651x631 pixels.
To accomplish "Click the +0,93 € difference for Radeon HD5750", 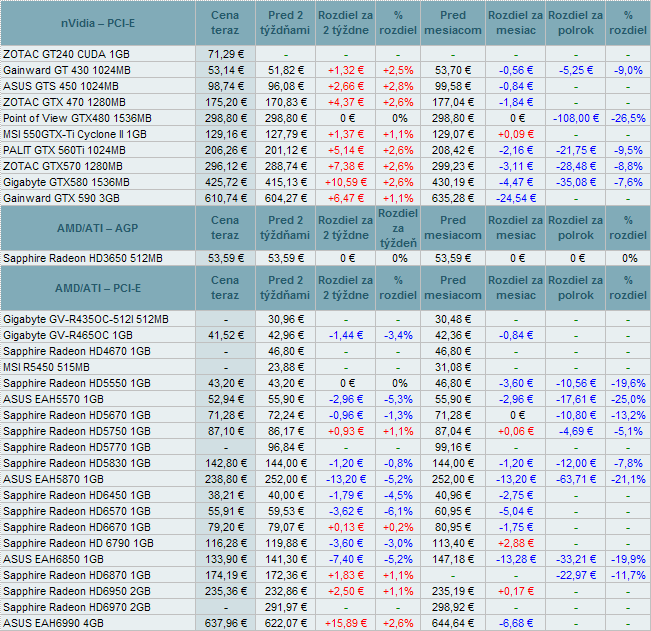I will coord(346,431).
